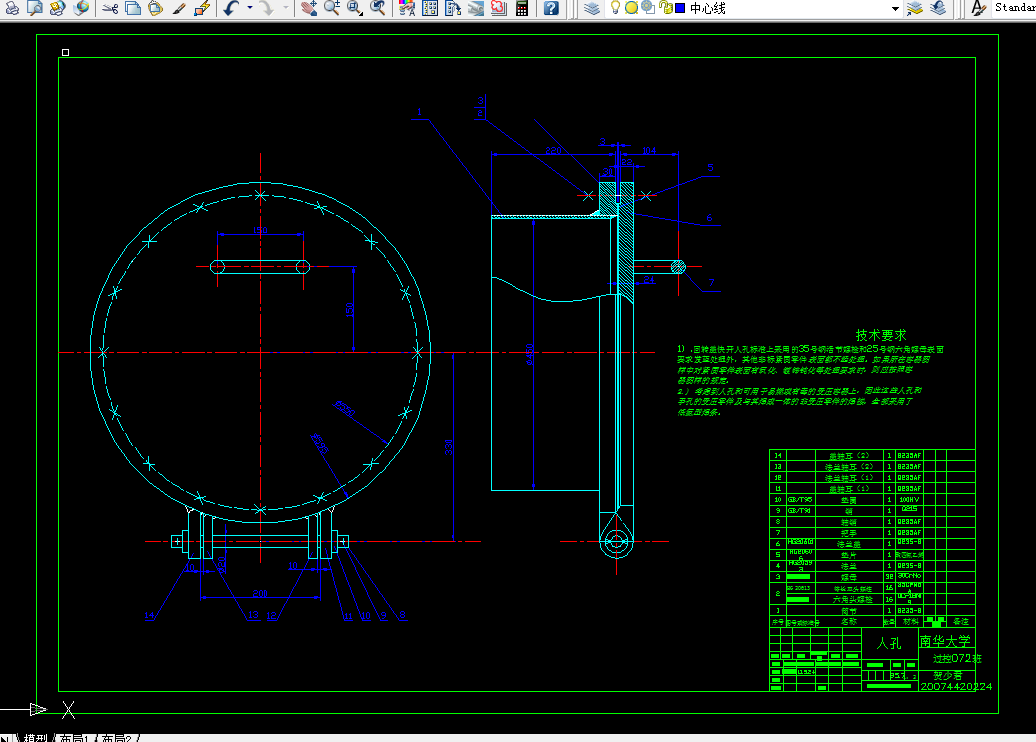Image resolution: width=1036 pixels, height=742 pixels.
Task: Click the 过控072班 text
Action: tap(957, 659)
